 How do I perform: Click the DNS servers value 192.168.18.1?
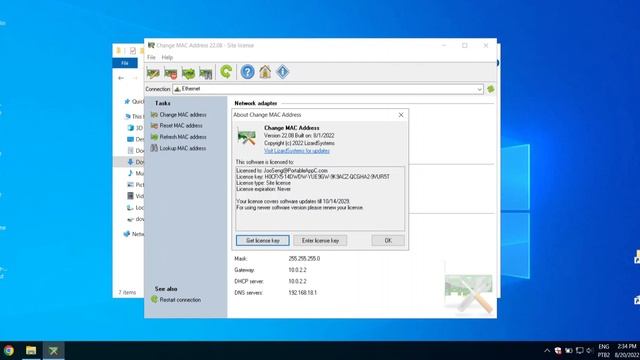[302, 293]
